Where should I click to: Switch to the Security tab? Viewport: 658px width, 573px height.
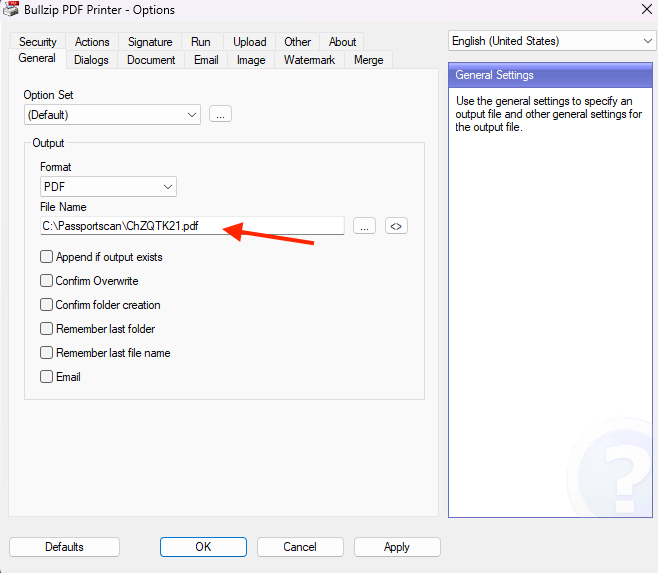[38, 42]
